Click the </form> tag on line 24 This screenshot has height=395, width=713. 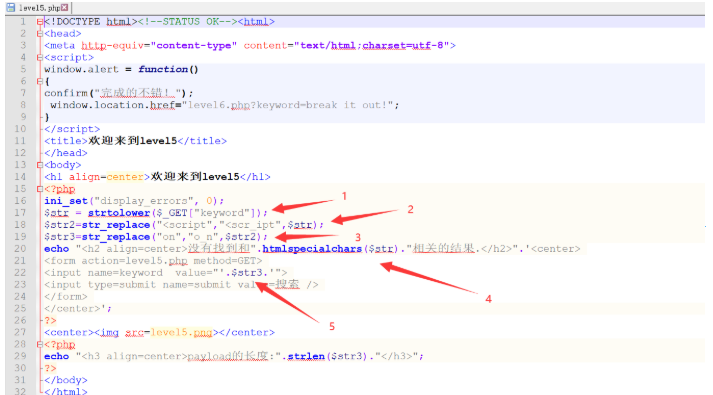coord(65,297)
